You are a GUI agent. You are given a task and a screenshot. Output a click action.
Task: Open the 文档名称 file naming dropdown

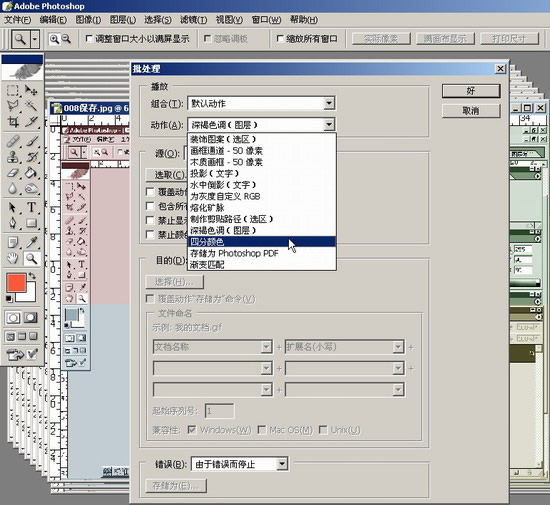pyautogui.click(x=266, y=347)
